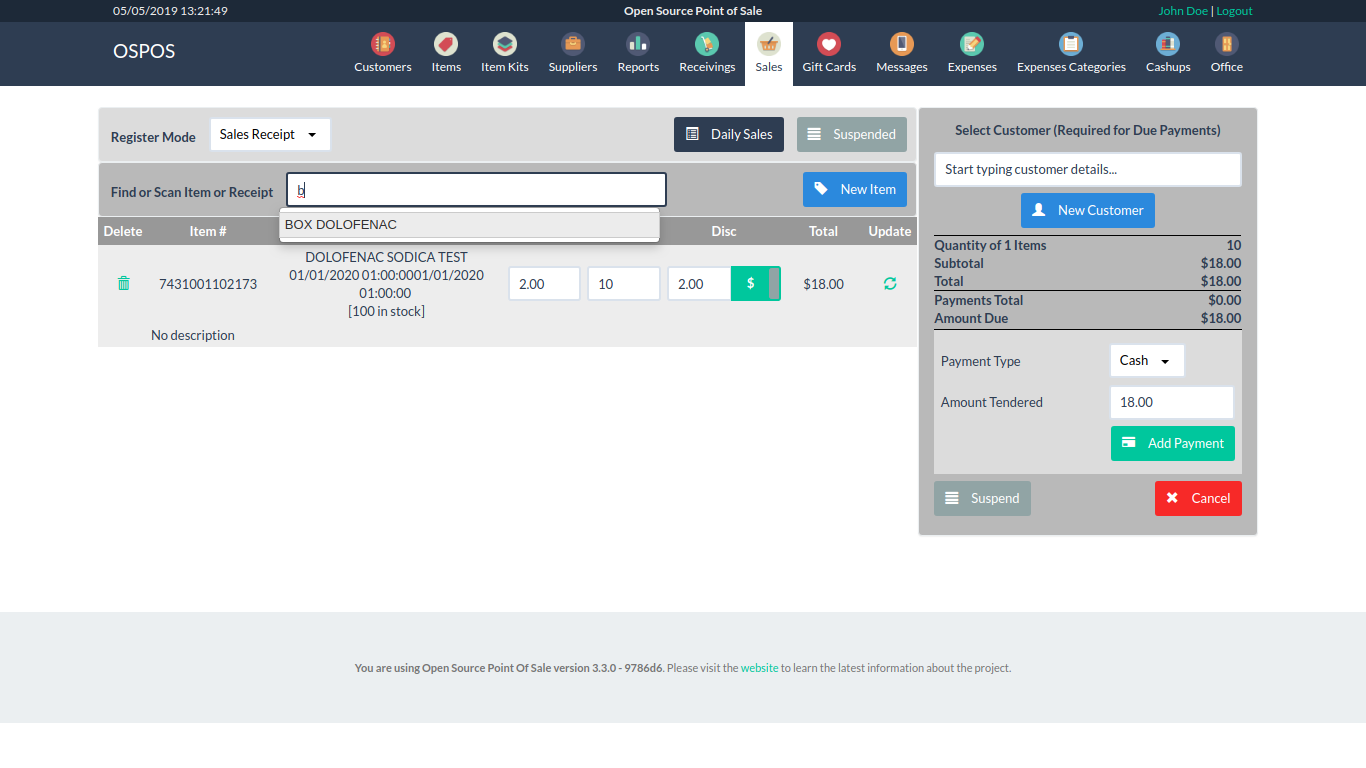Open the Office section
Image resolution: width=1366 pixels, height=768 pixels.
point(1226,52)
